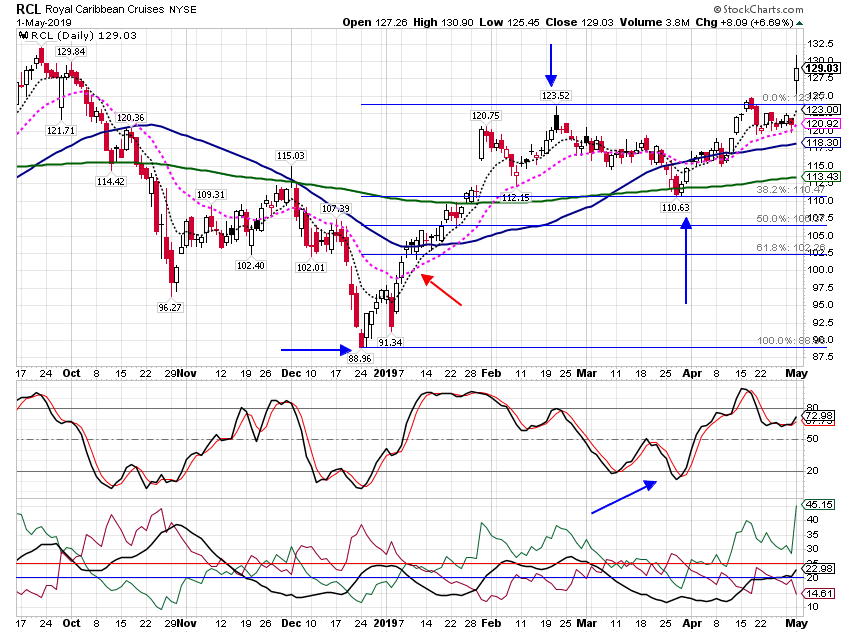
Task: Click the Volume 3.8M reading
Action: click(x=655, y=23)
